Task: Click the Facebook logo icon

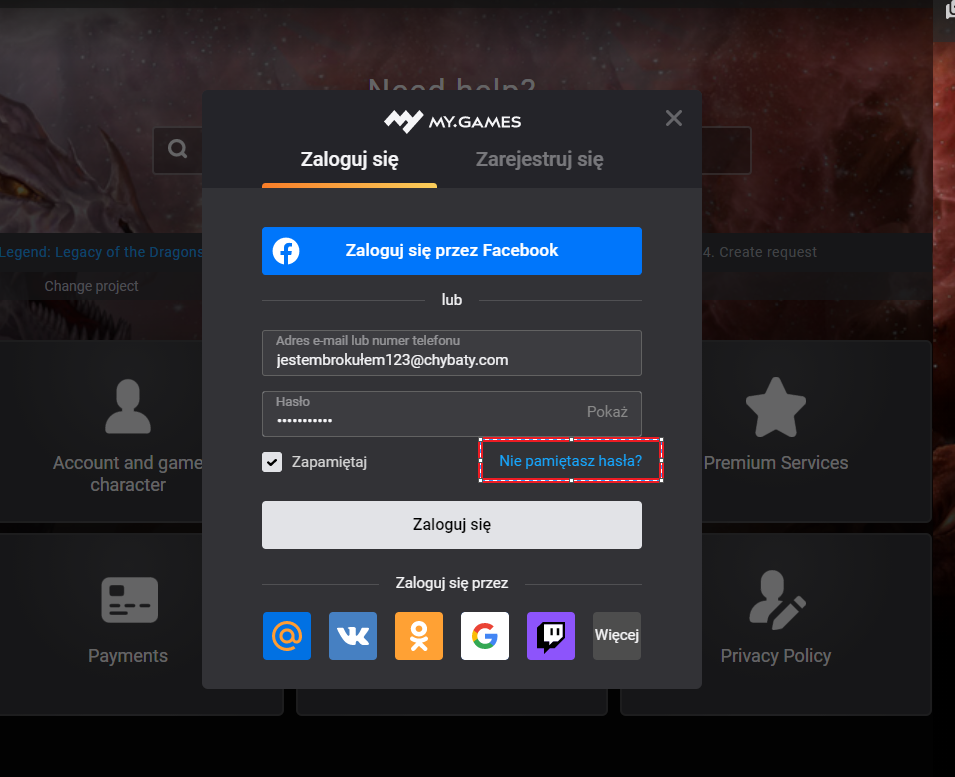Action: click(286, 251)
